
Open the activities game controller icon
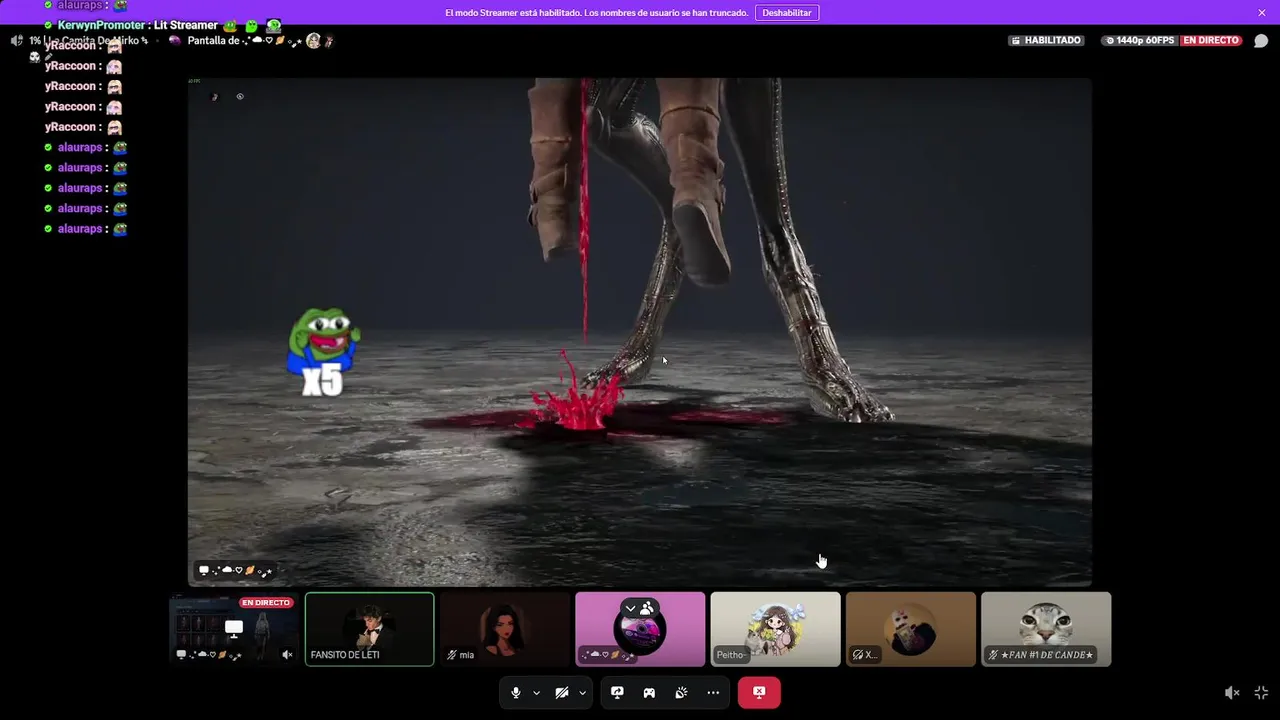click(649, 693)
